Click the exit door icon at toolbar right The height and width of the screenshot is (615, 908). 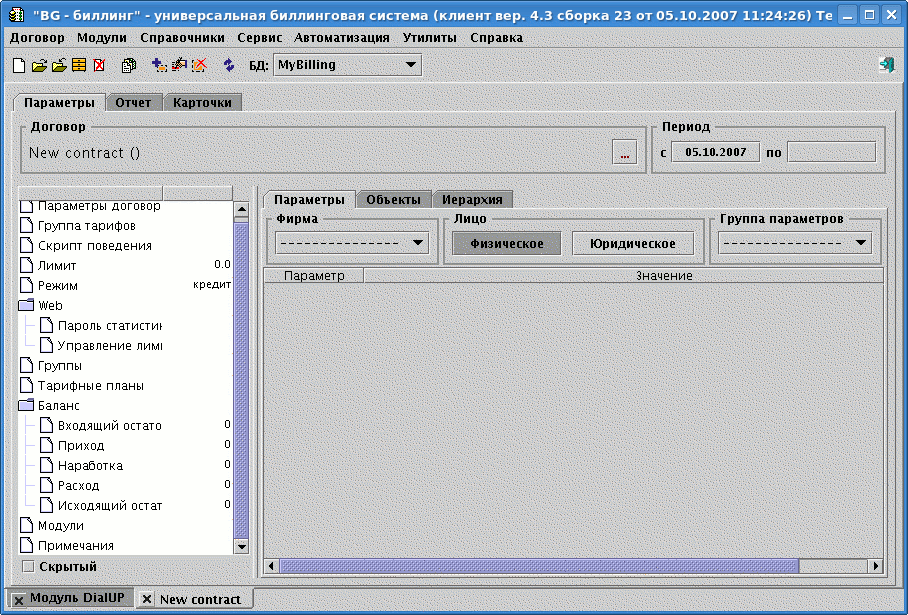pos(886,65)
